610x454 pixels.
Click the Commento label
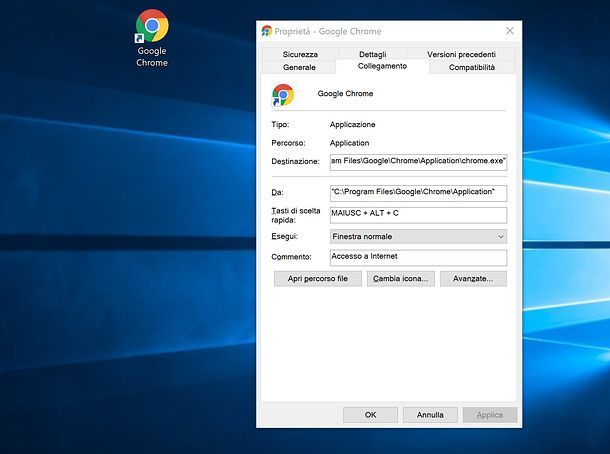(291, 257)
